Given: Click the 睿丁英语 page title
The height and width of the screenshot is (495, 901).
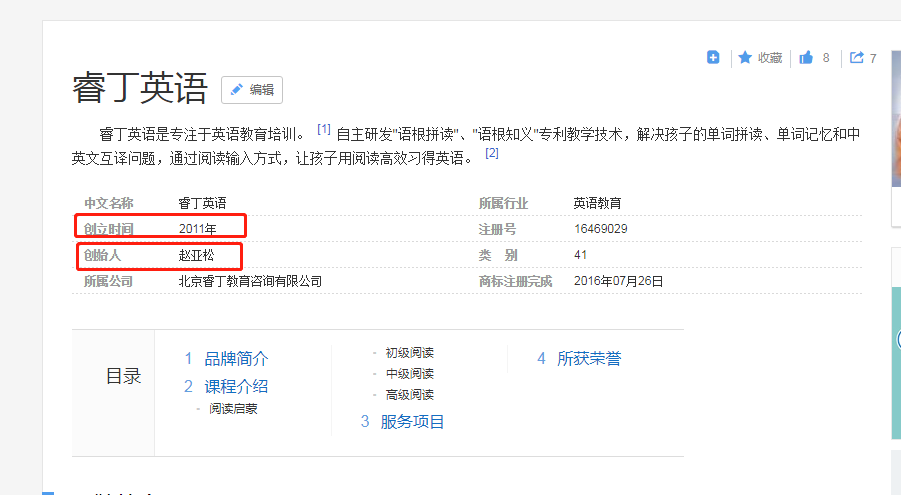Looking at the screenshot, I should pos(140,89).
